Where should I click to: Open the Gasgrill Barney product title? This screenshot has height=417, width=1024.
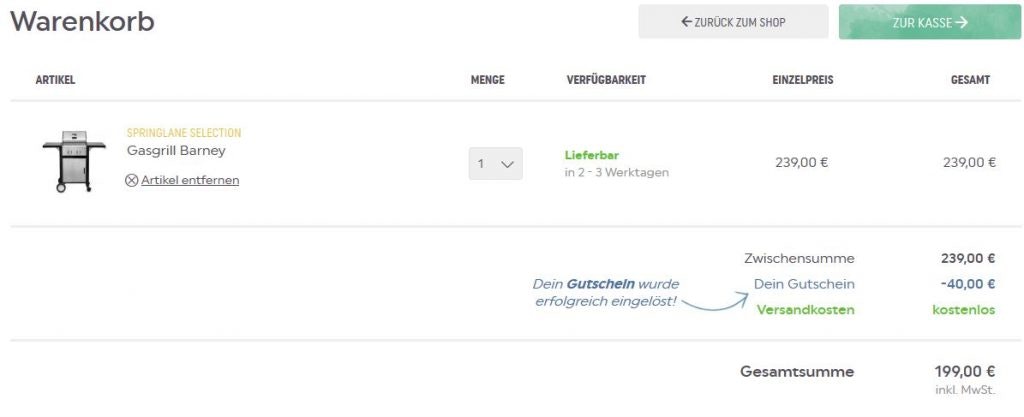point(176,151)
